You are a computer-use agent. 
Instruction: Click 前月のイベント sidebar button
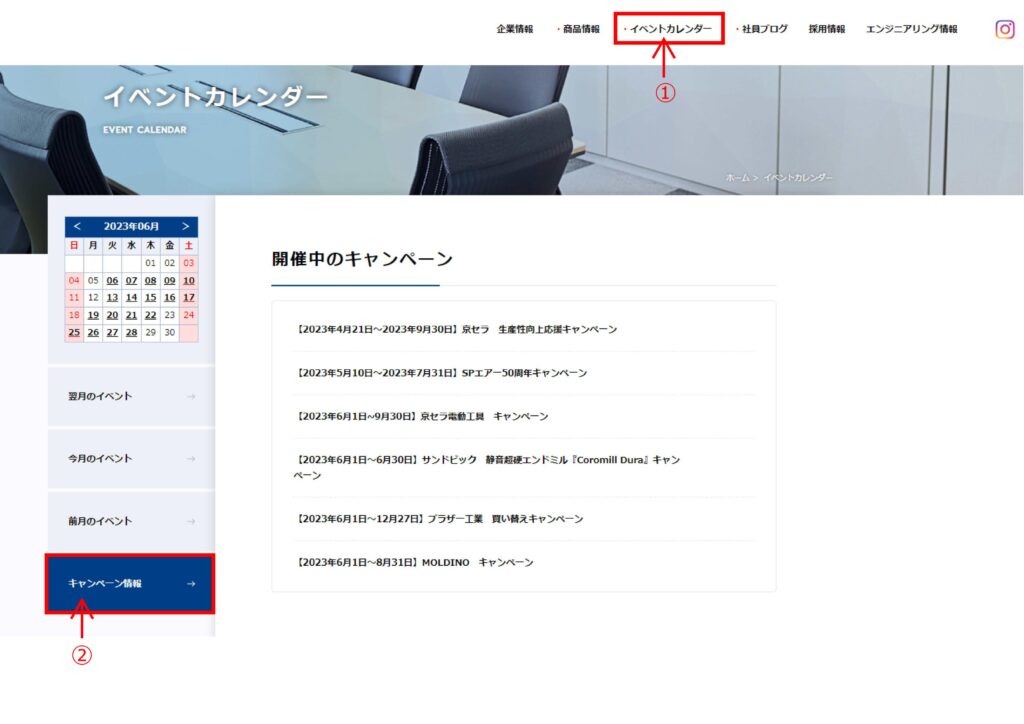[131, 521]
